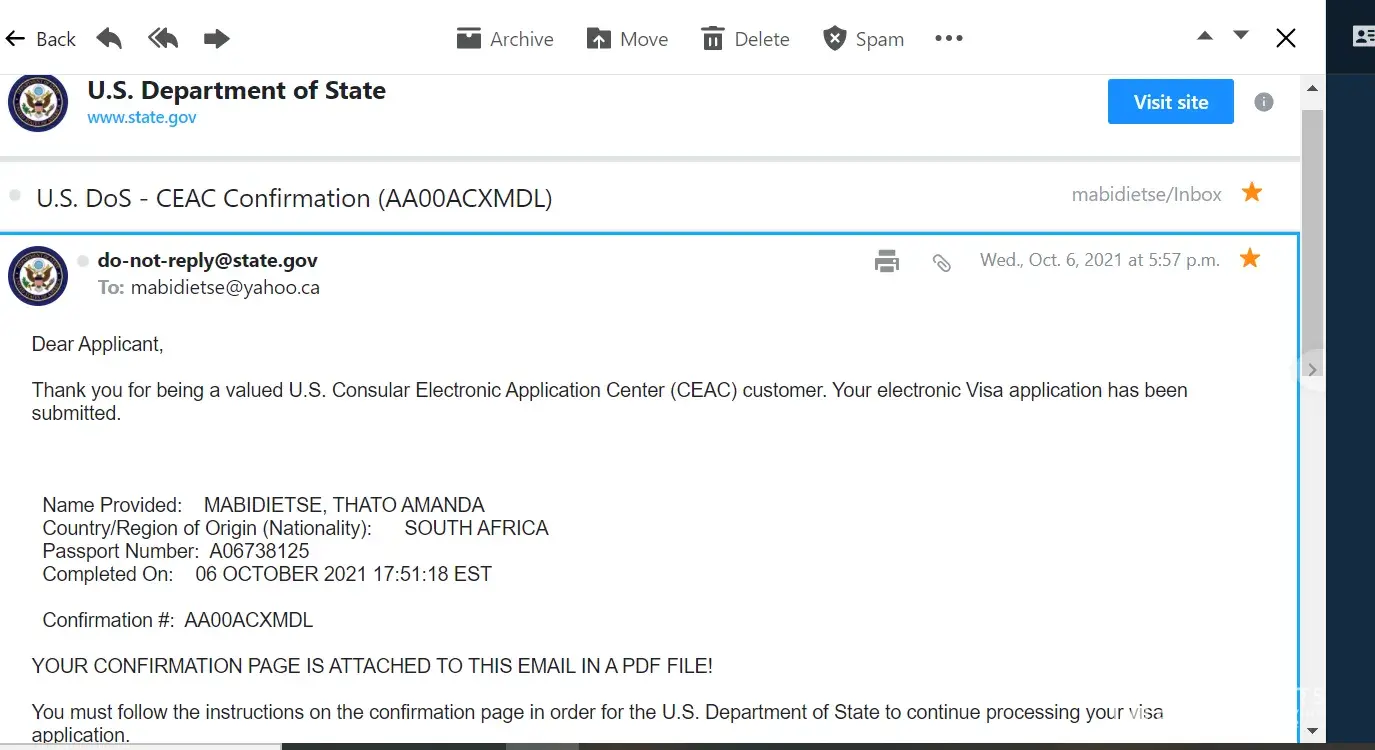Open the Move menu
Image resolution: width=1375 pixels, height=750 pixels.
pos(627,39)
